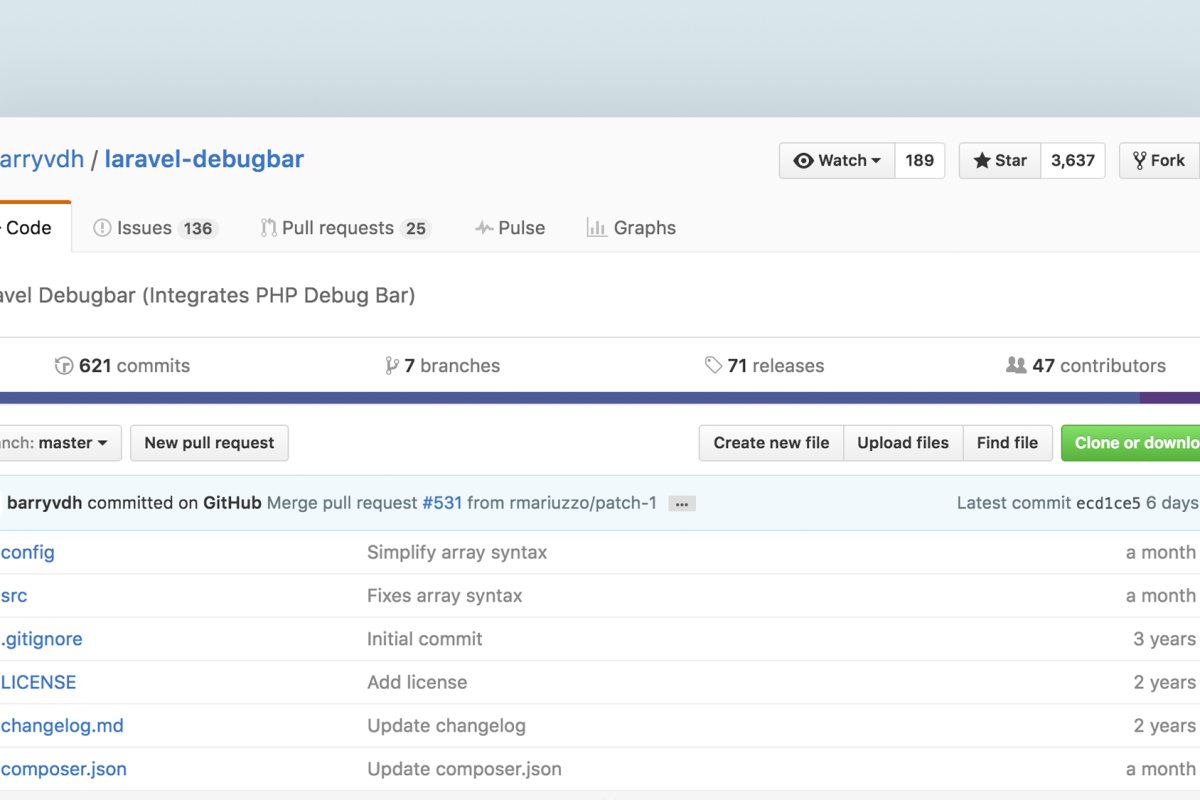This screenshot has height=800, width=1200.
Task: Click the New pull request button
Action: tap(209, 443)
